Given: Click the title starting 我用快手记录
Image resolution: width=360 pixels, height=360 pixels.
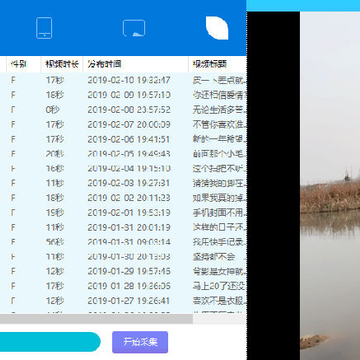Looking at the screenshot, I should (220, 242).
